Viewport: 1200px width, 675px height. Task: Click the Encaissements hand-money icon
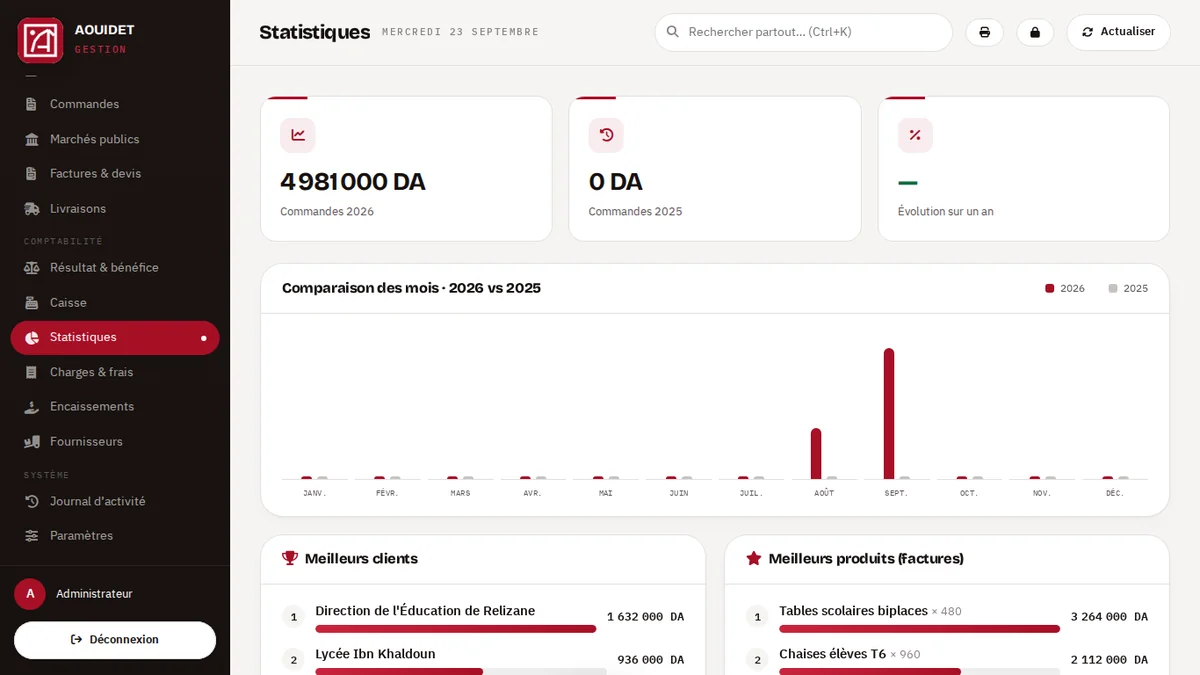(x=32, y=407)
